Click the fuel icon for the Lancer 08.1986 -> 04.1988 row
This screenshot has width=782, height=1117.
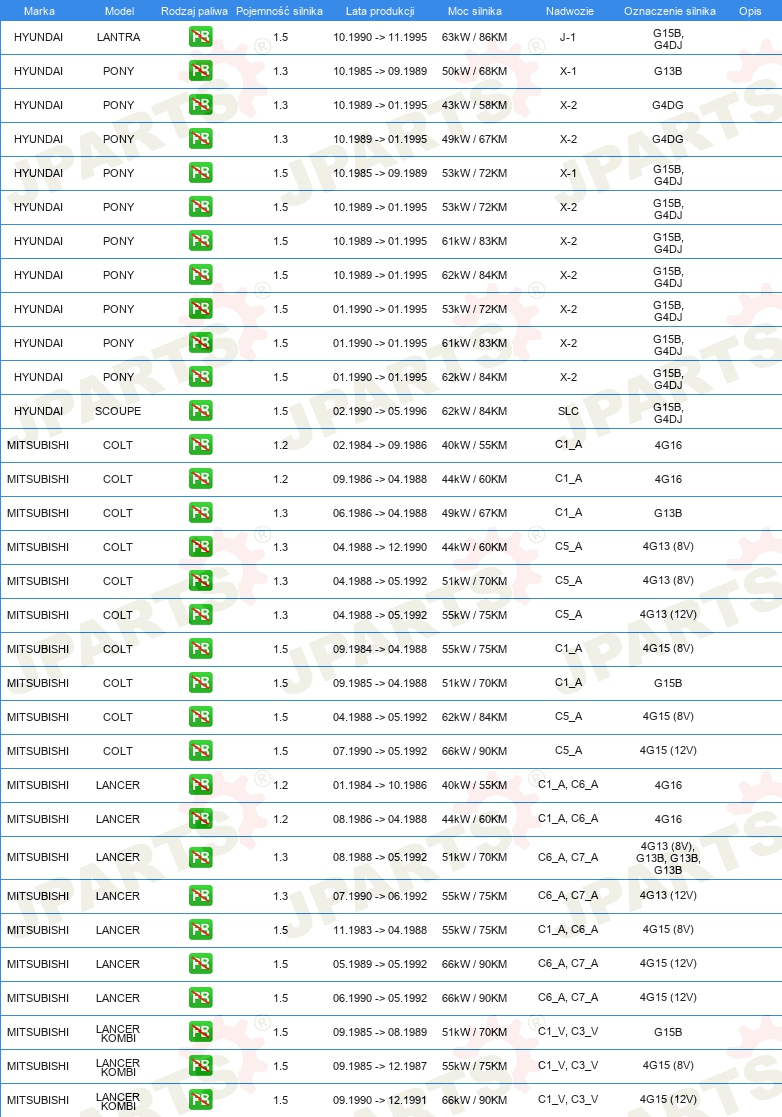pyautogui.click(x=201, y=819)
